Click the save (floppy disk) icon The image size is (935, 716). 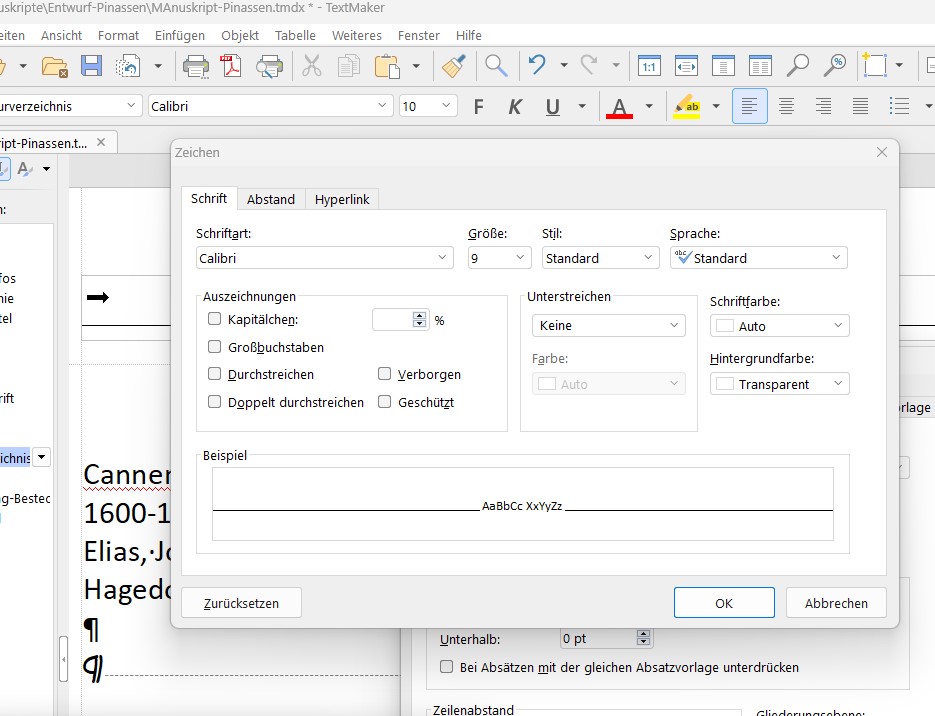point(91,66)
